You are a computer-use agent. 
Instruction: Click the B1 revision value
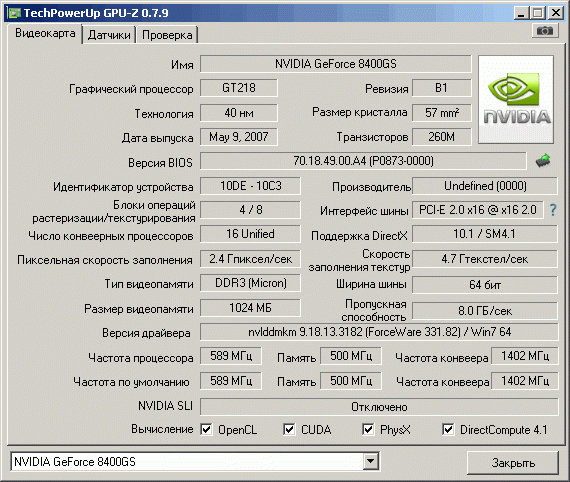[x=442, y=88]
